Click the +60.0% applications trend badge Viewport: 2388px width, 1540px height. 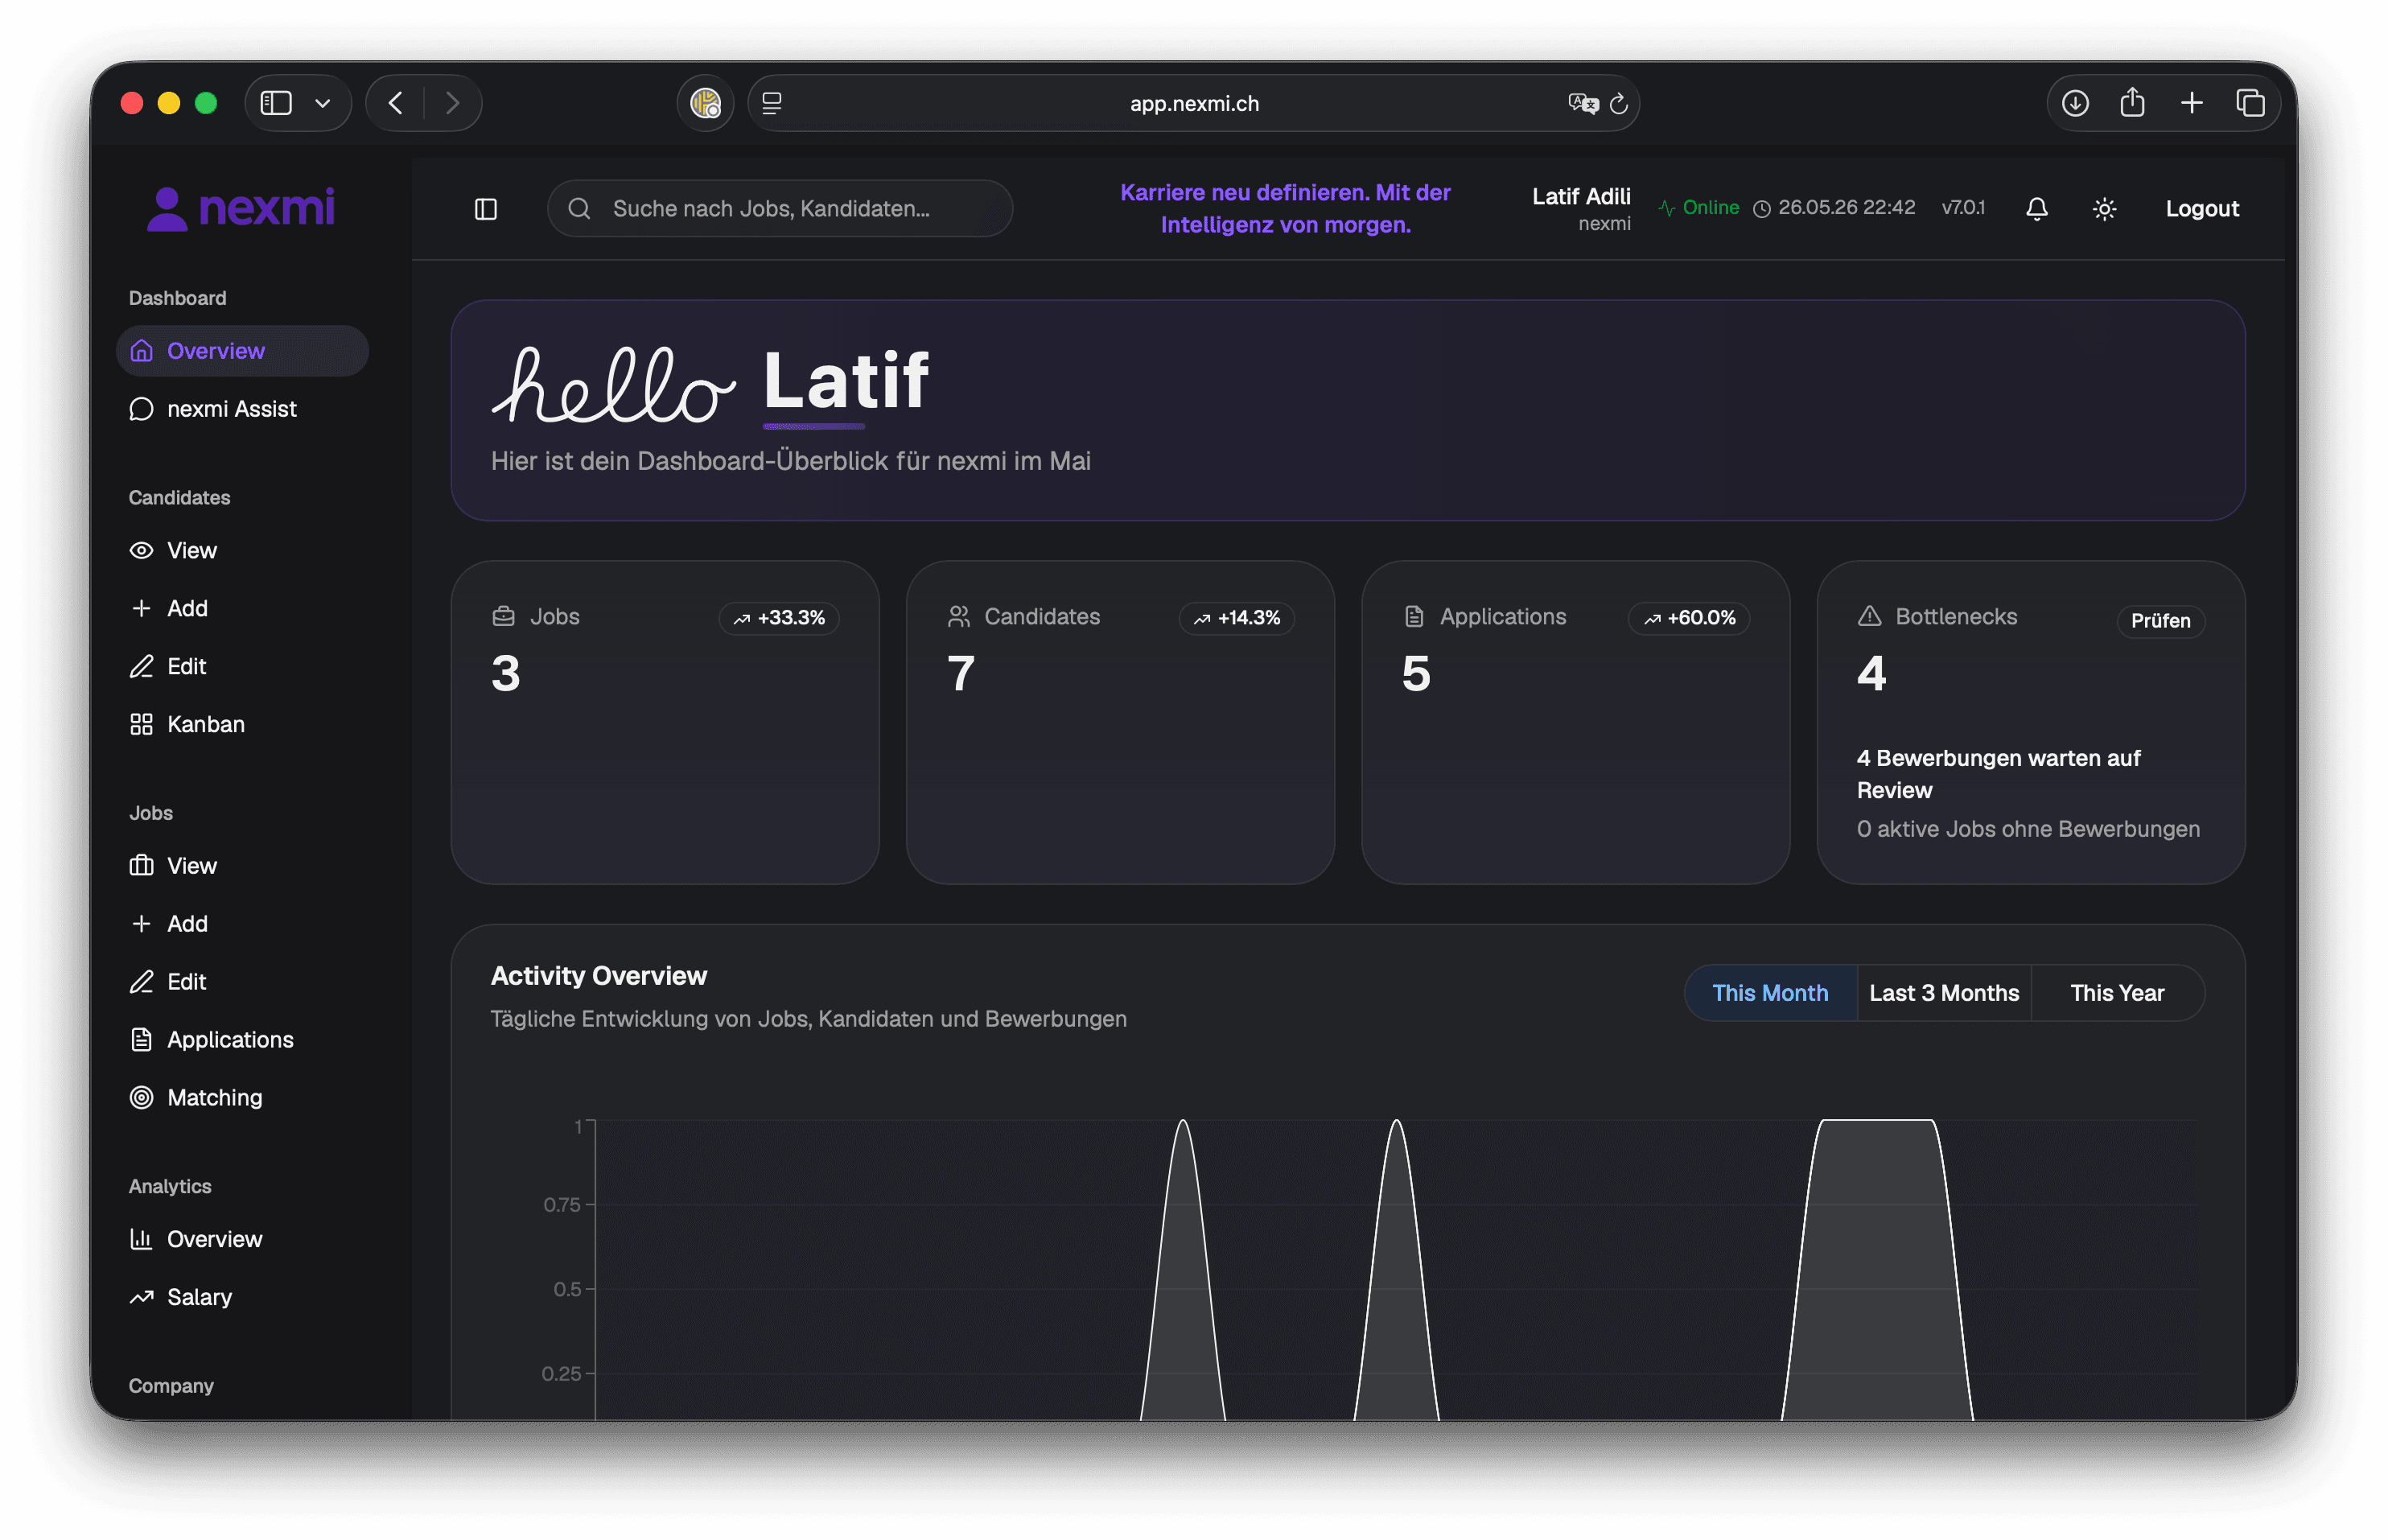pyautogui.click(x=1690, y=618)
